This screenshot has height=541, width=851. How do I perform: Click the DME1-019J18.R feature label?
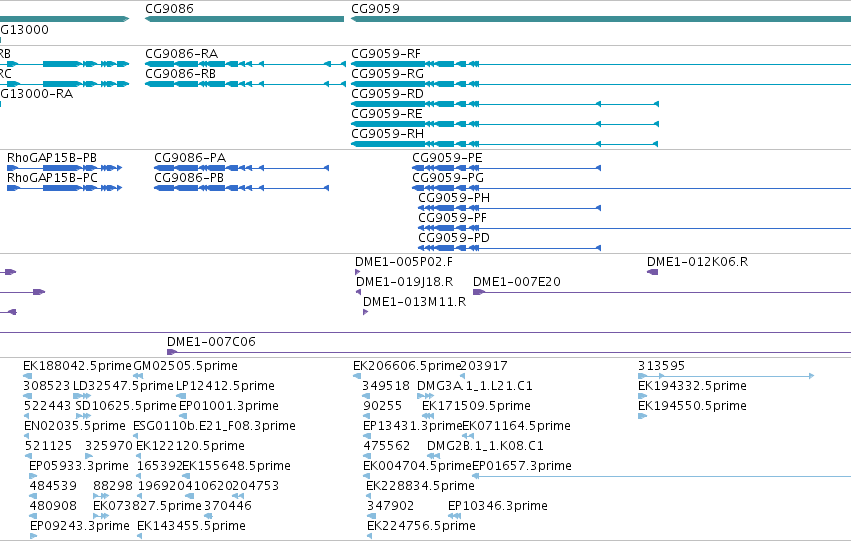click(404, 282)
